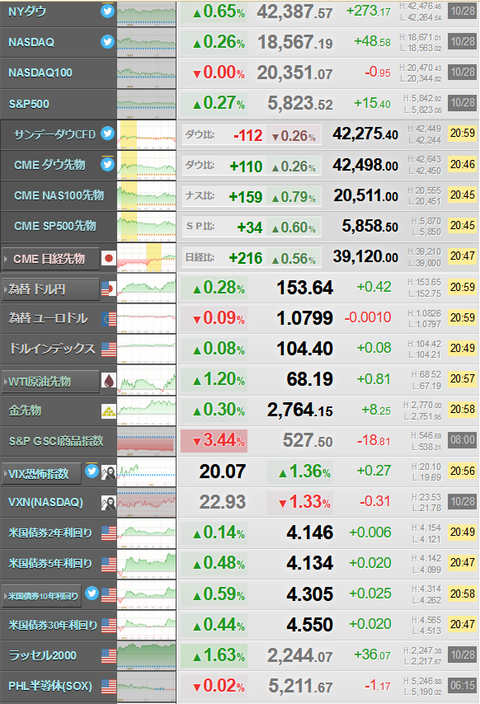Click the +159 ナス比 difference value

click(x=246, y=197)
